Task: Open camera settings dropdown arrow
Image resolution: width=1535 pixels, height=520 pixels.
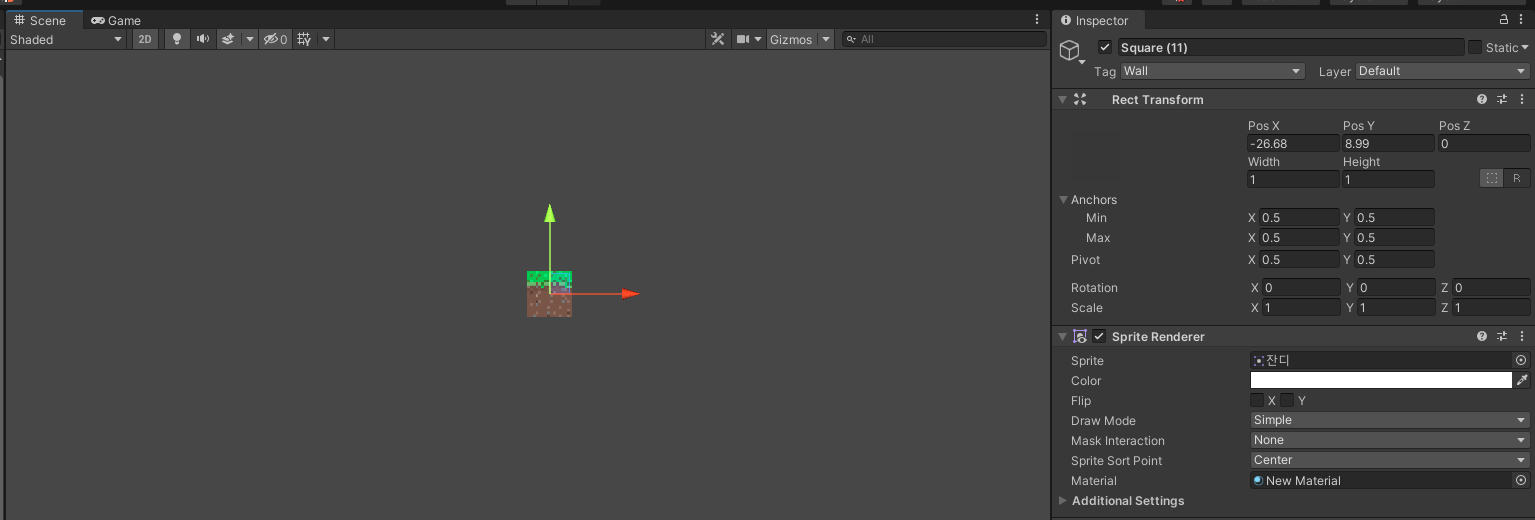Action: click(758, 39)
